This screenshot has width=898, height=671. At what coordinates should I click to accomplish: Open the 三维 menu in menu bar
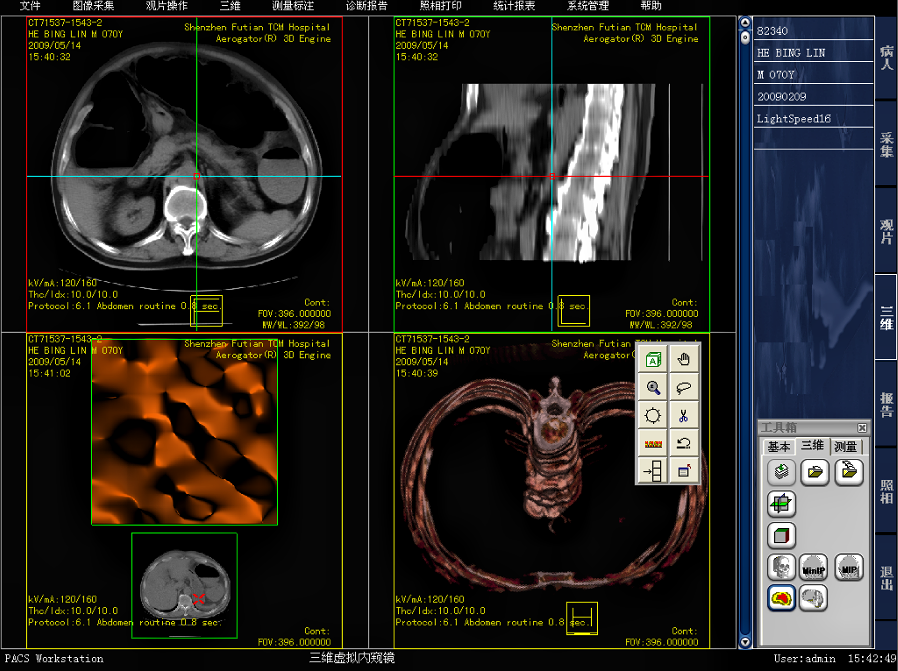tap(230, 6)
